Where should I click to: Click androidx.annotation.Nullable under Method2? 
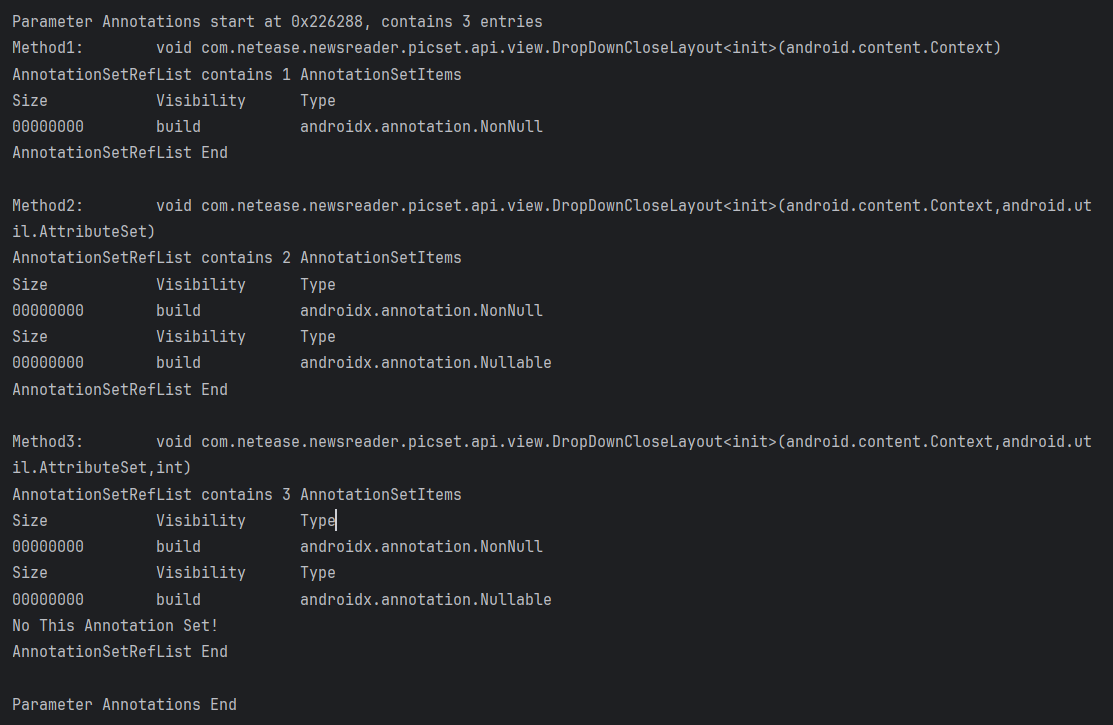pos(425,363)
